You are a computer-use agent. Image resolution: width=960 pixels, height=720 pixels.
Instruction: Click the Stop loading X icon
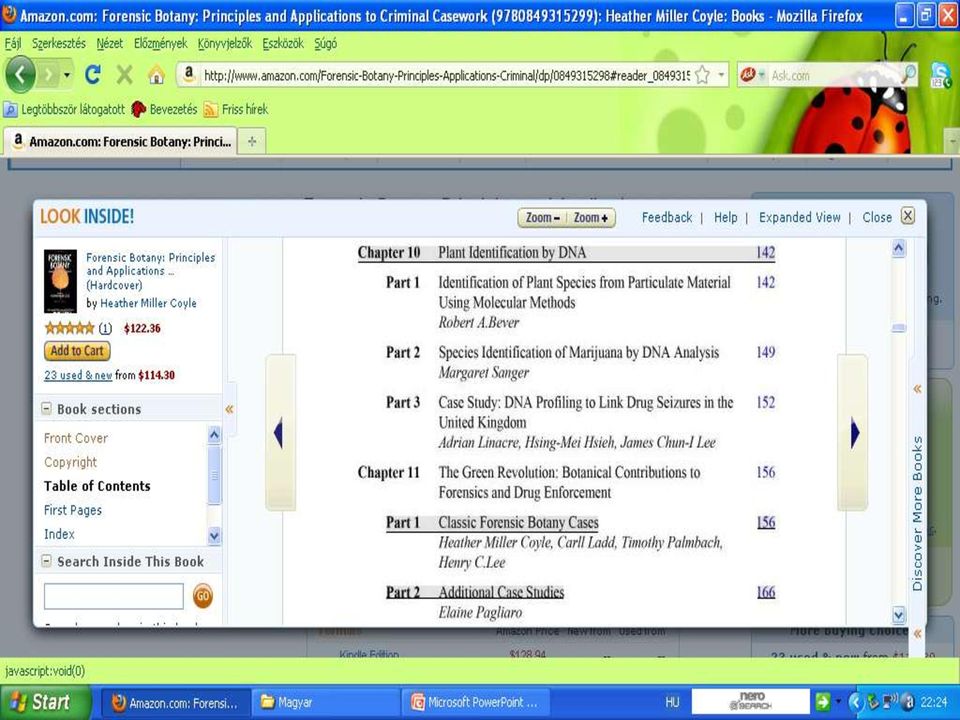(x=124, y=75)
